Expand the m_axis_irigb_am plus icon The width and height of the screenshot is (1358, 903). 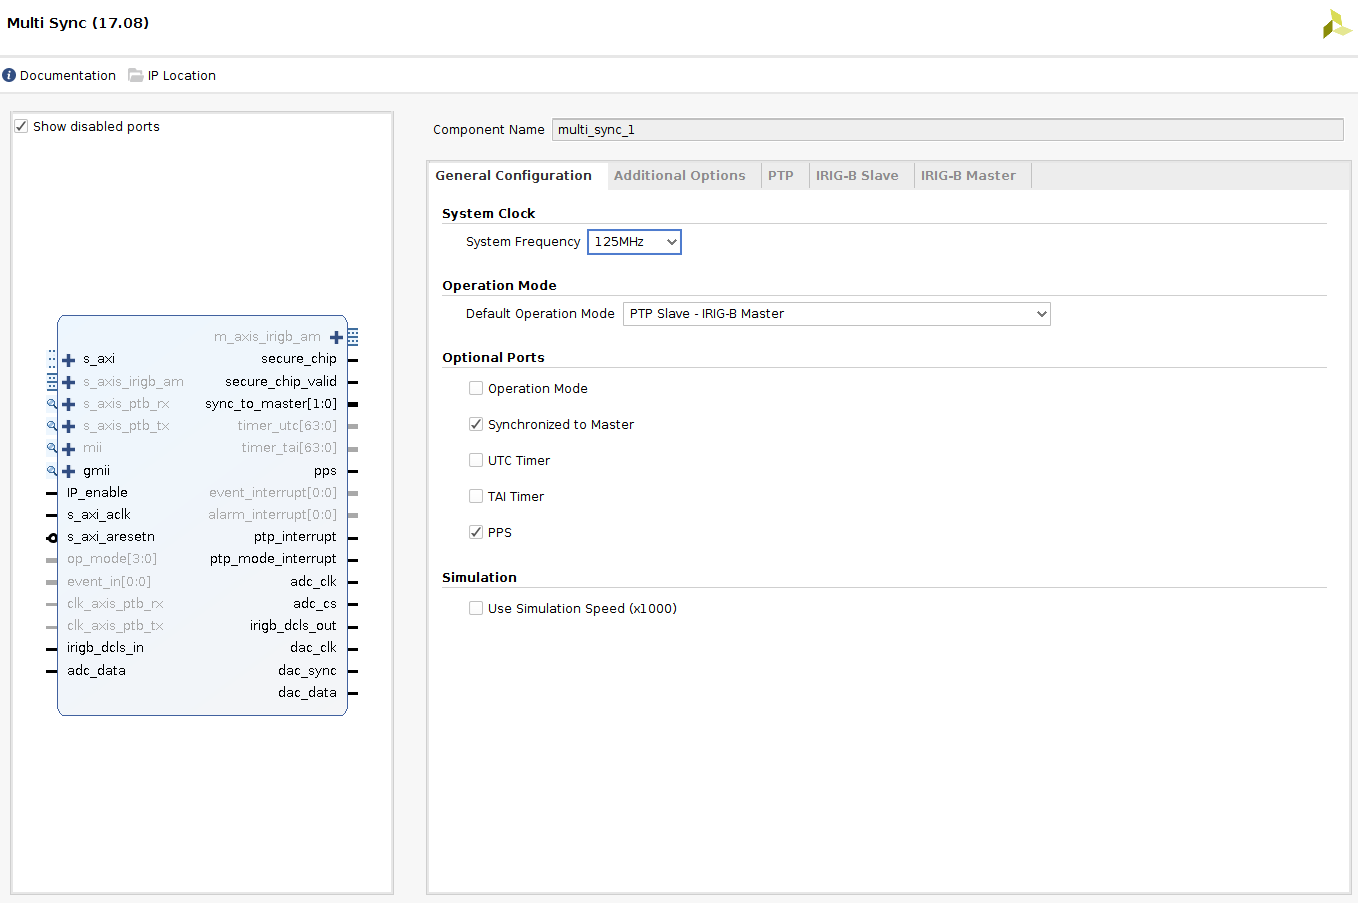click(x=336, y=338)
